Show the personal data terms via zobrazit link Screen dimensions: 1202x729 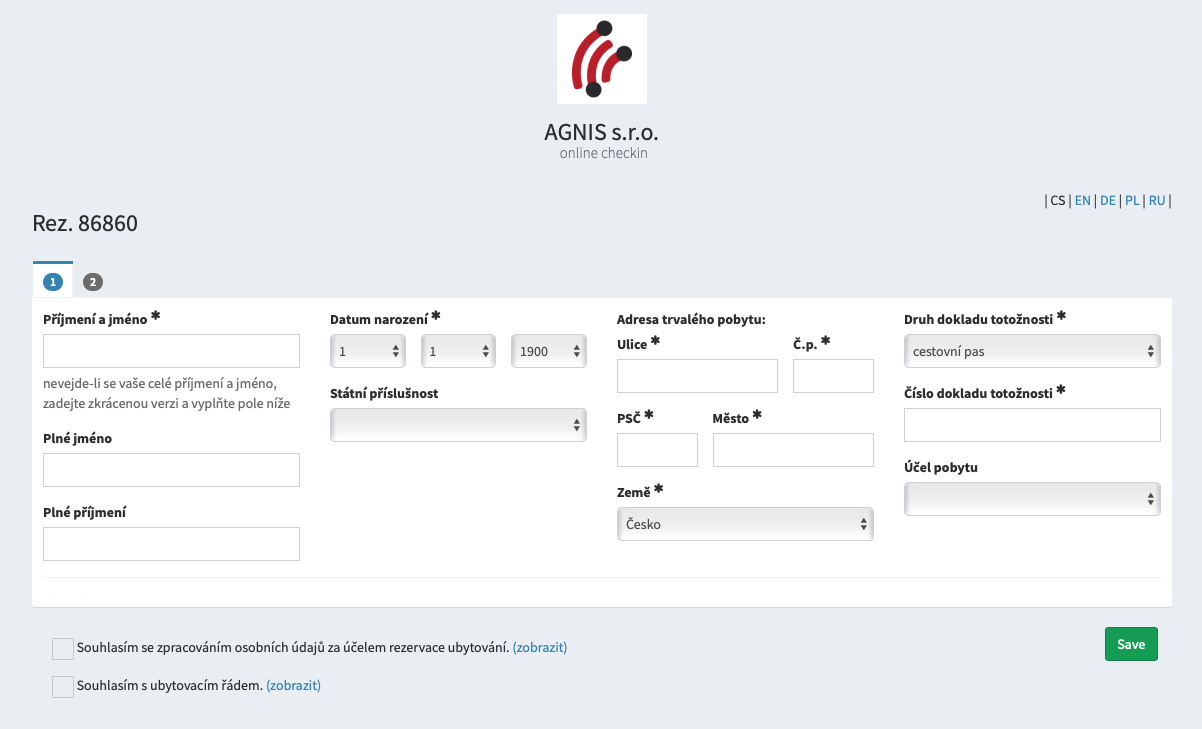pos(540,648)
